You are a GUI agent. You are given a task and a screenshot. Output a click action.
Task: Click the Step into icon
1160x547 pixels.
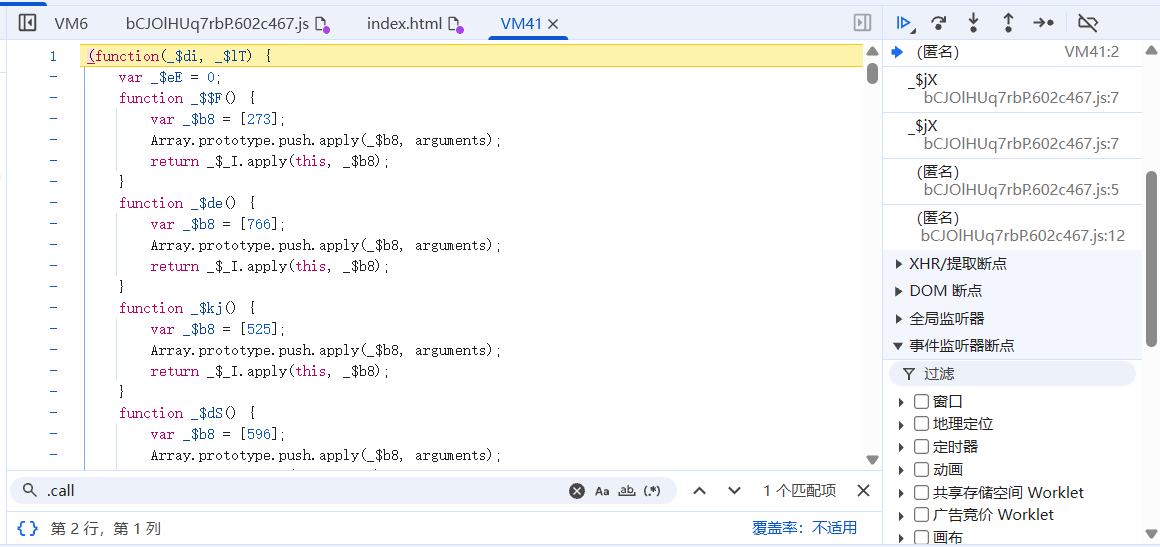click(973, 22)
